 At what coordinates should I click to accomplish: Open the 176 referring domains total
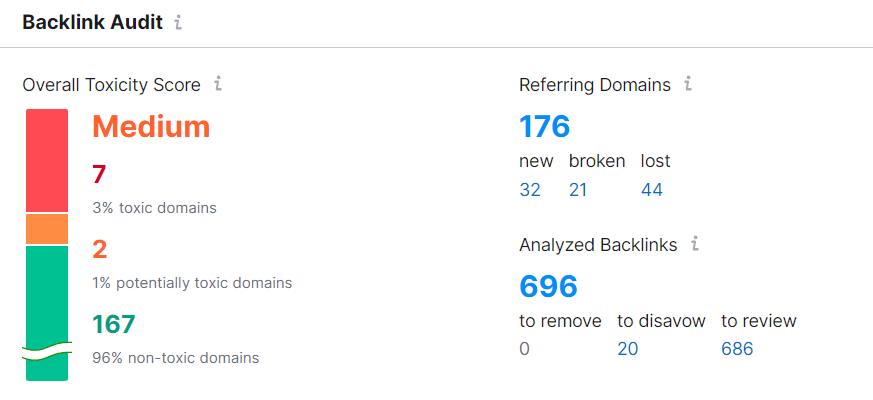[545, 126]
